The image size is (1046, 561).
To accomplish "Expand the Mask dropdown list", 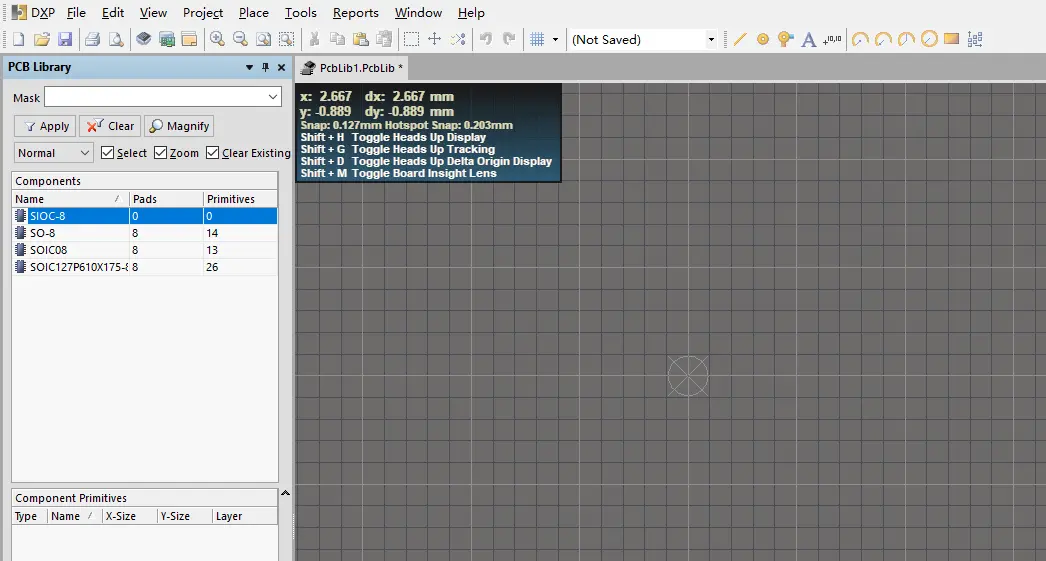I will tap(274, 97).
